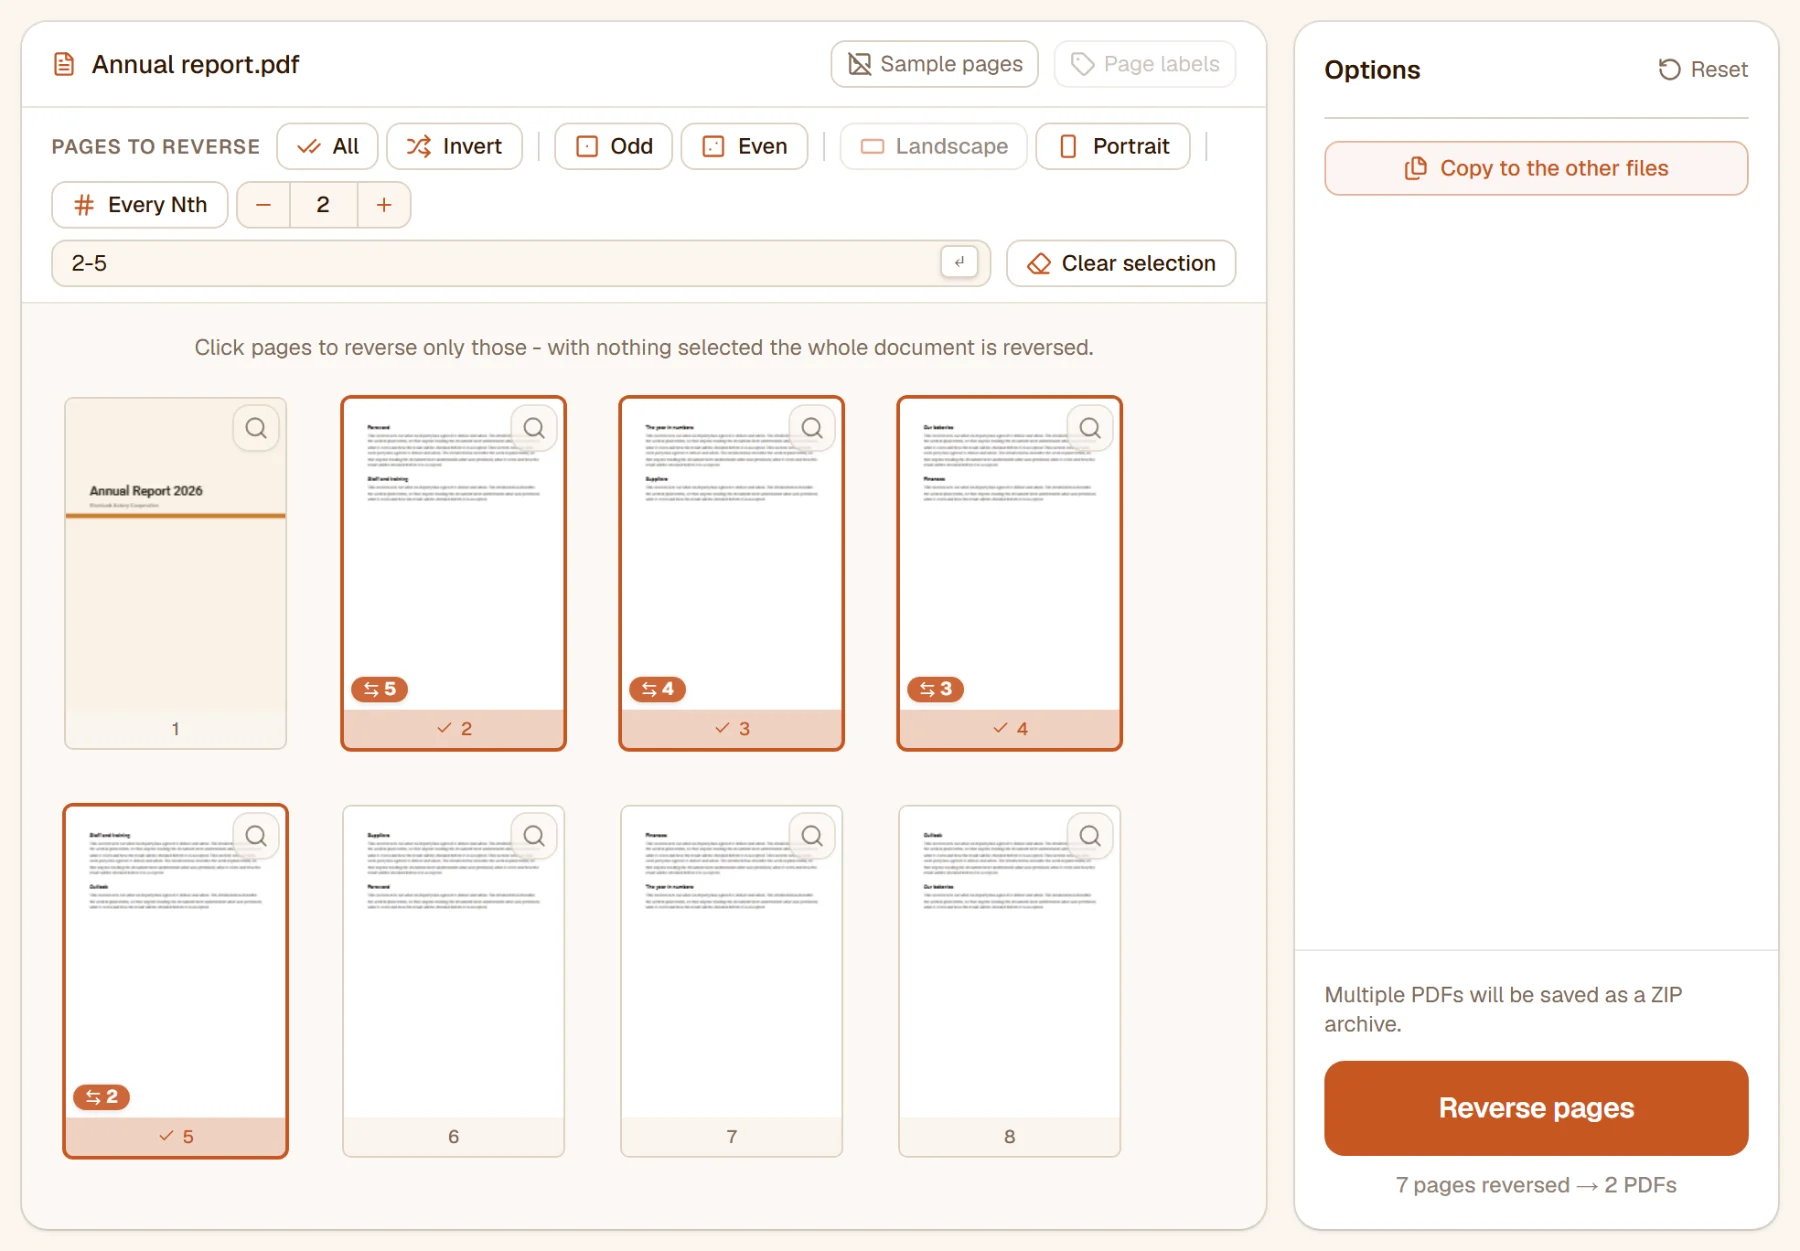
Task: Increase the Every Nth value
Action: (384, 205)
